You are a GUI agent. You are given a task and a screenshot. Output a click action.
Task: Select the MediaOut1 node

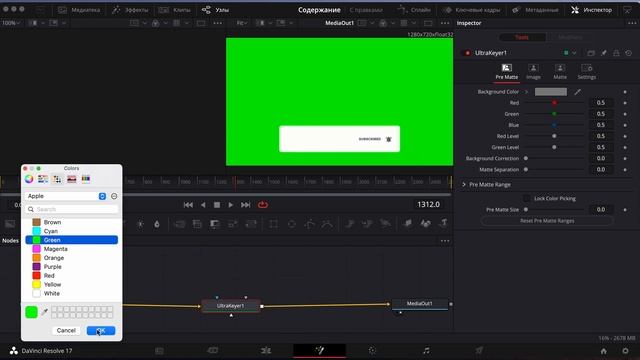tap(420, 304)
